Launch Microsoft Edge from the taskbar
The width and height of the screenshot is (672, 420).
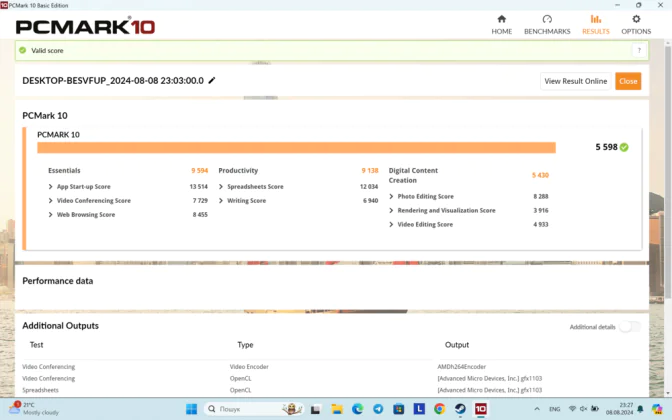point(357,409)
